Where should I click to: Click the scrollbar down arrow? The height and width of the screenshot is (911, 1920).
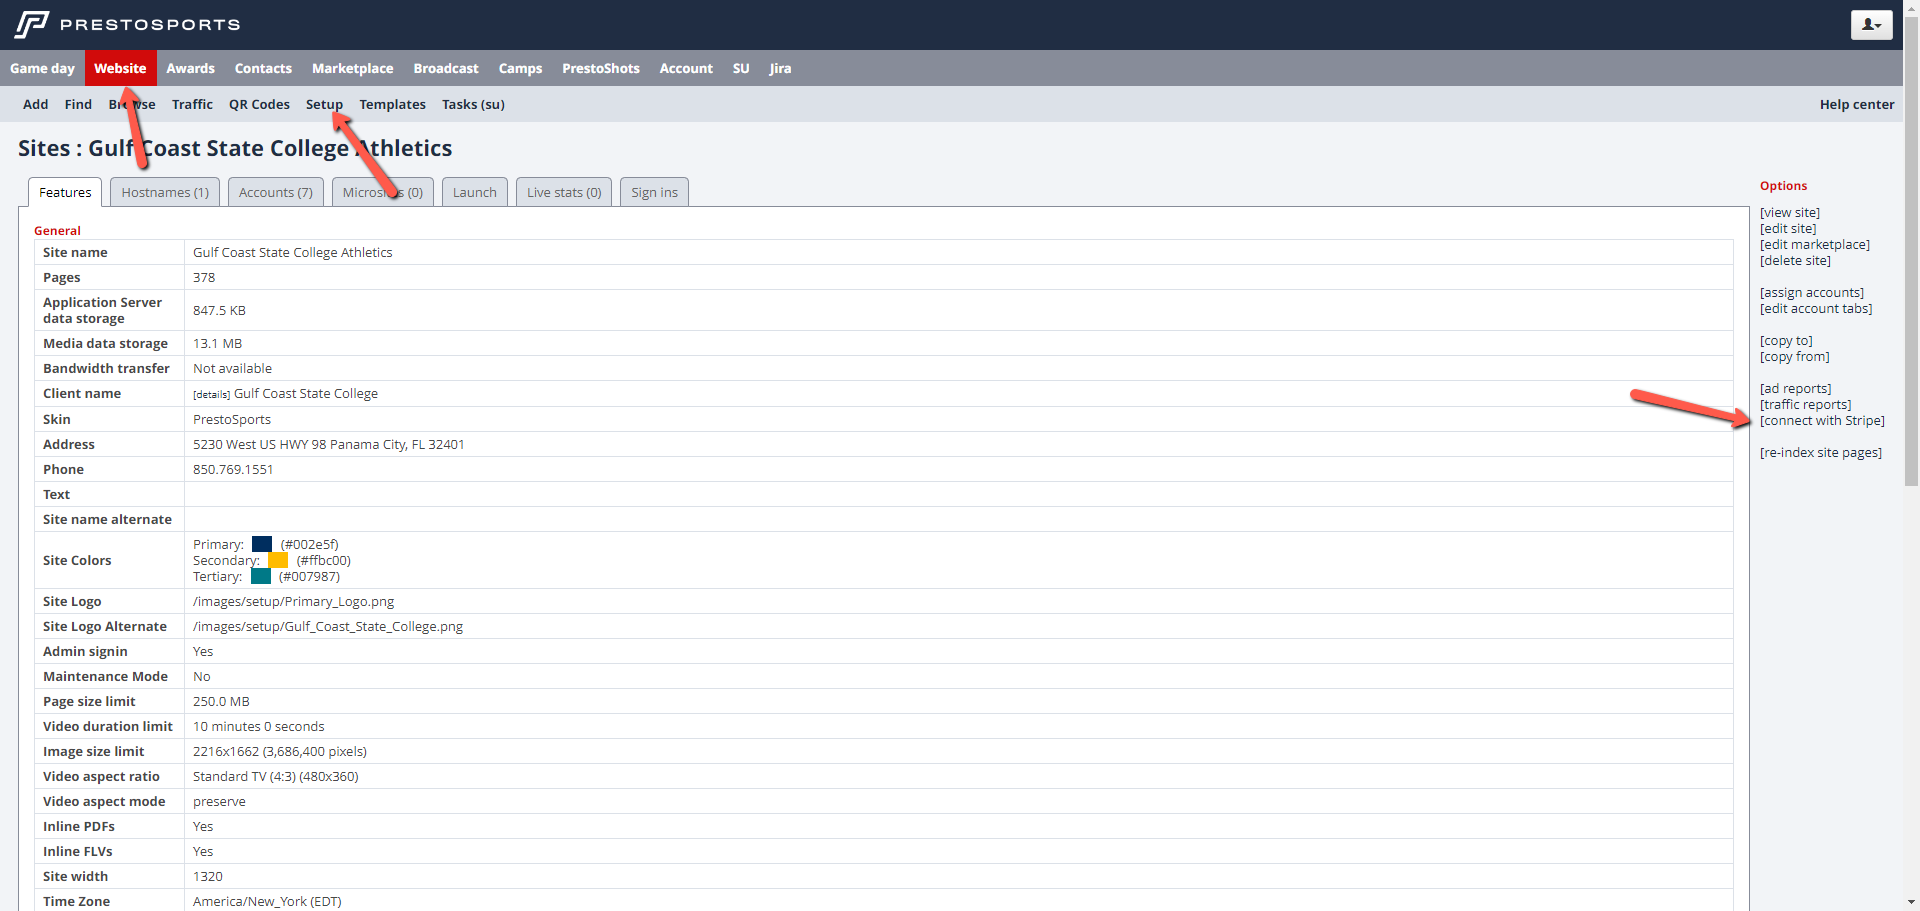[x=1911, y=902]
